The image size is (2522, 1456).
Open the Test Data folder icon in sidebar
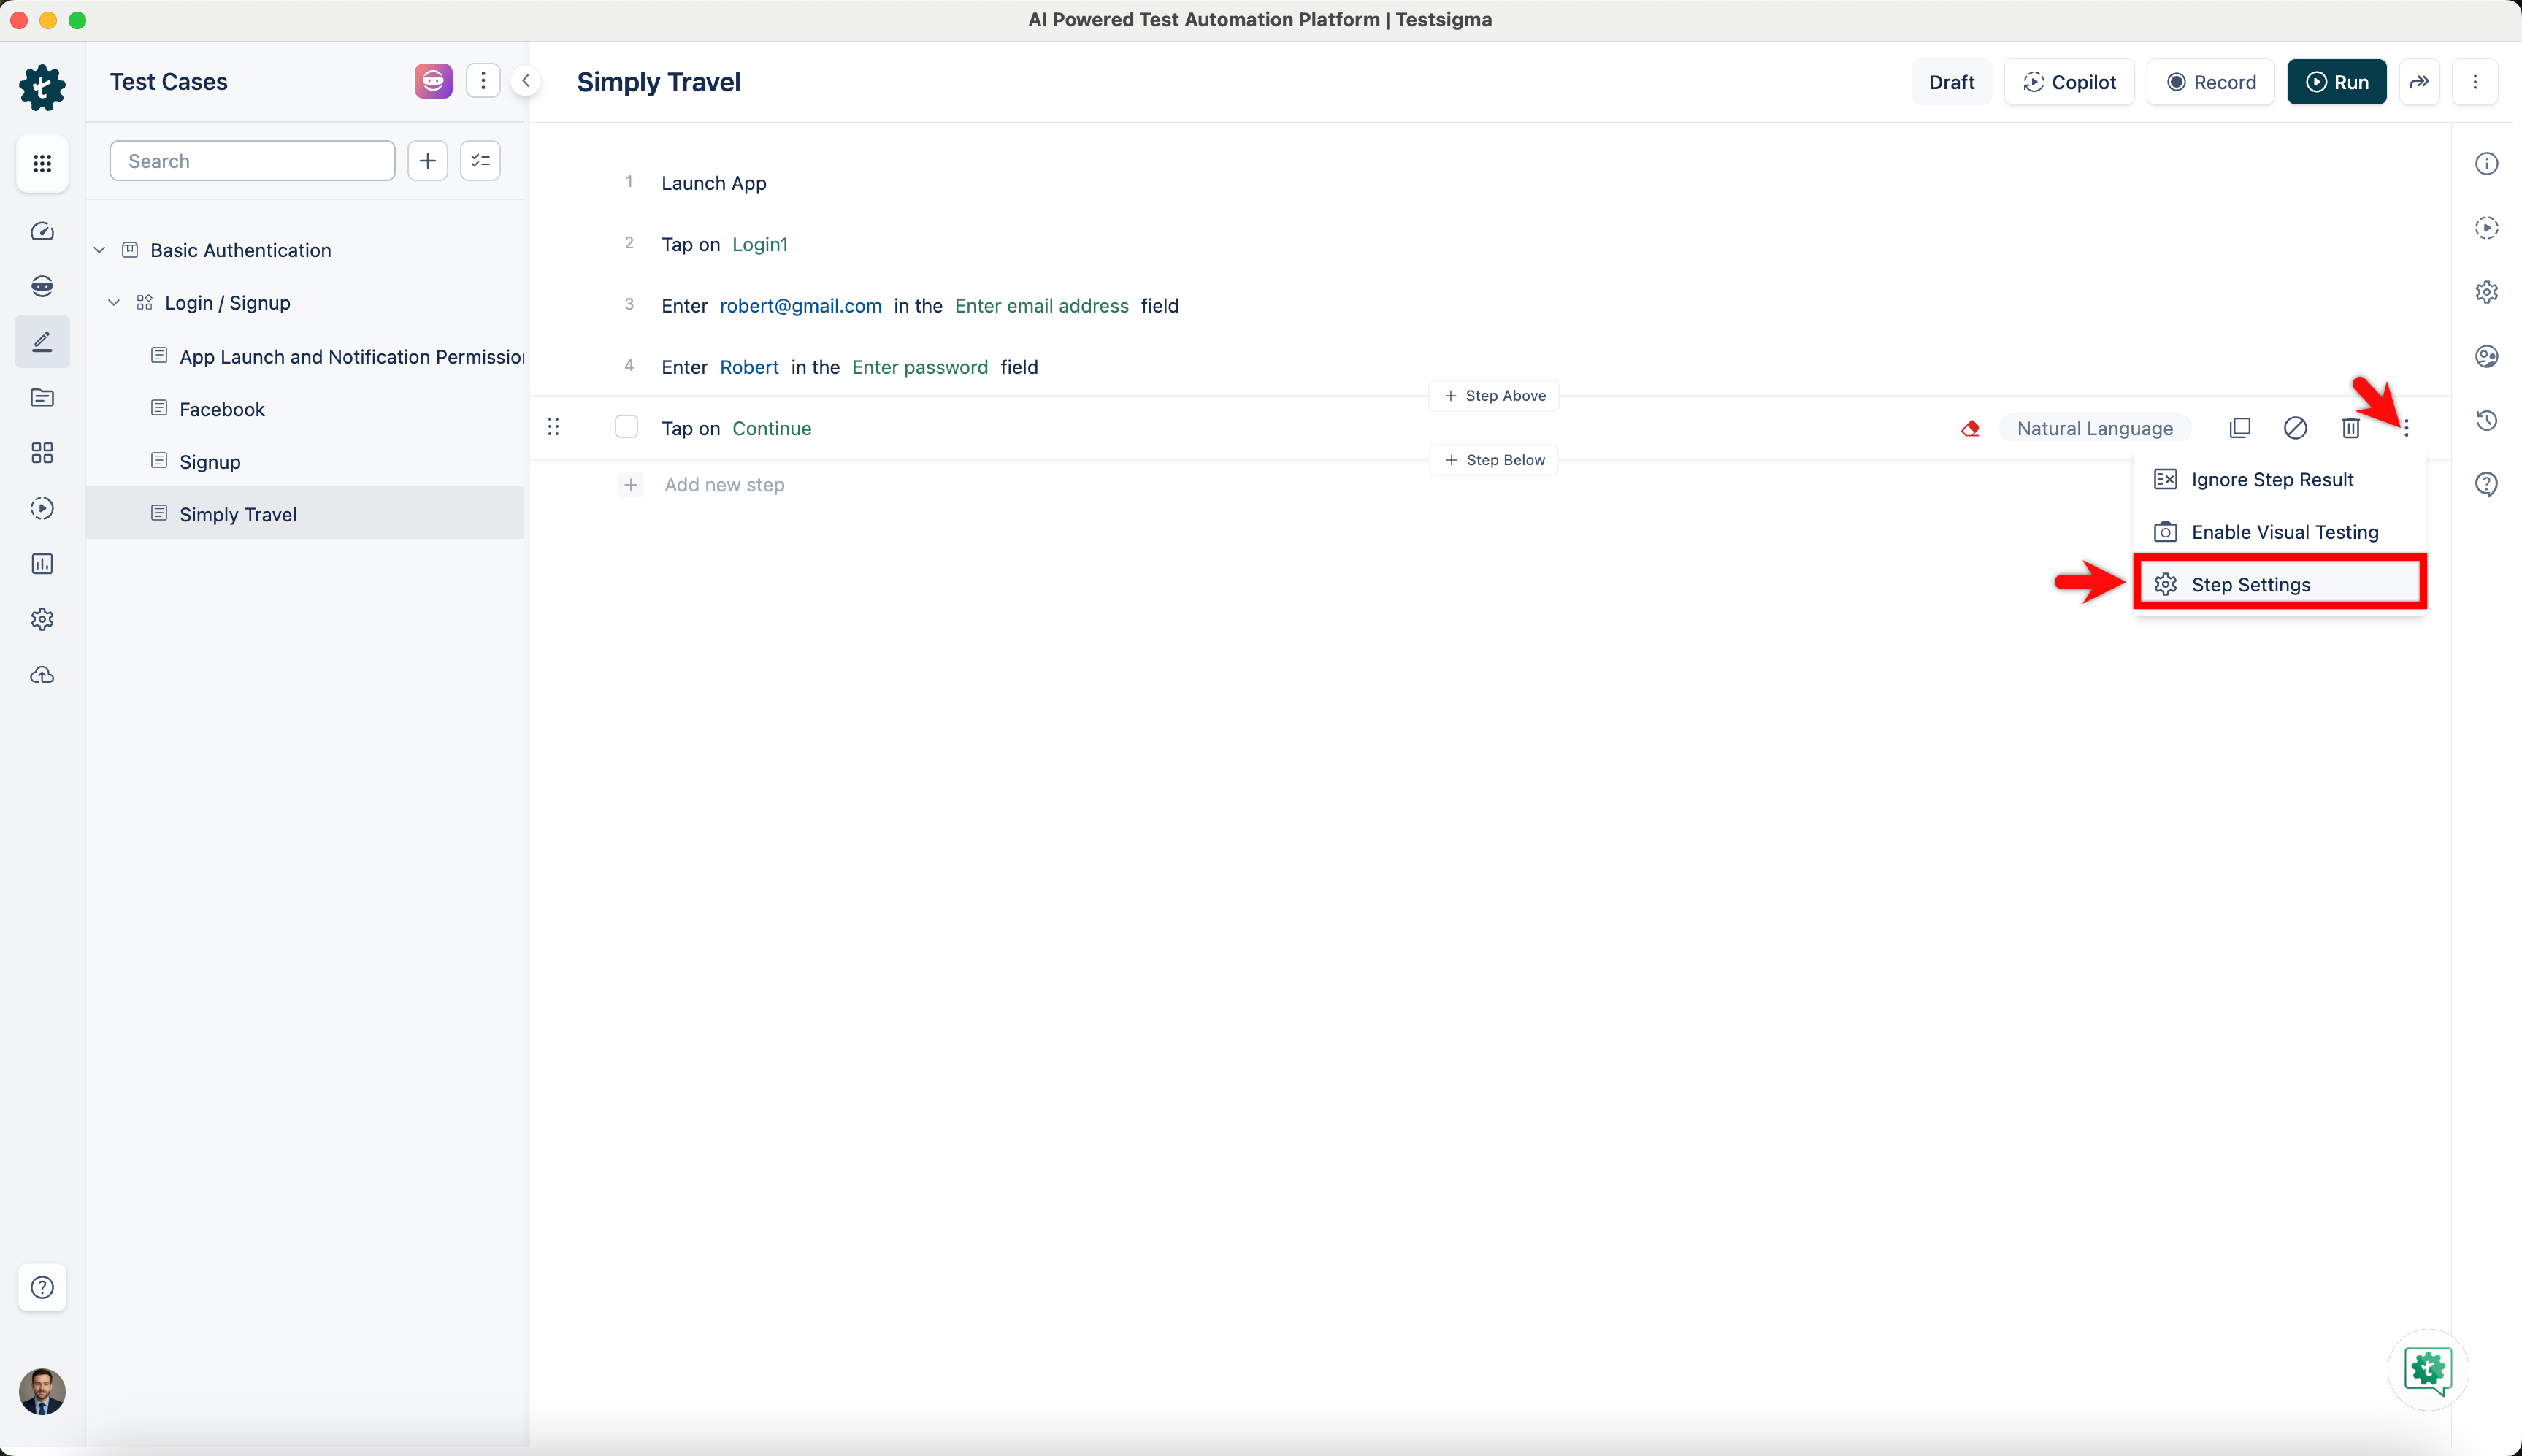click(42, 398)
